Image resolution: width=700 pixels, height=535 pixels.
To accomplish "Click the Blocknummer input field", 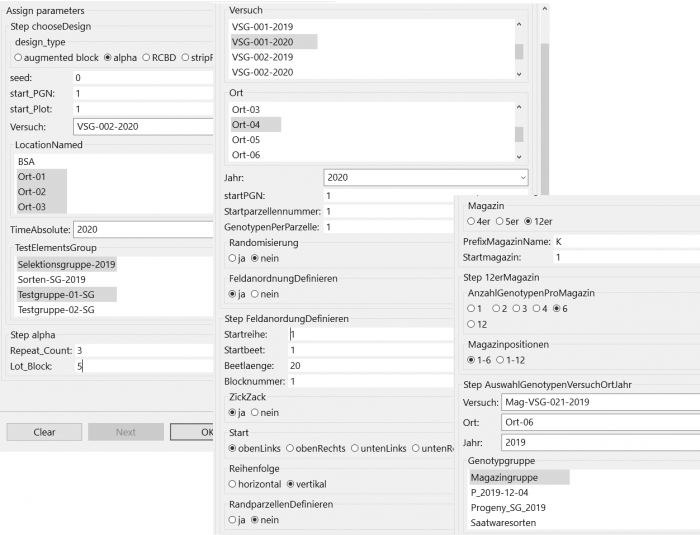I will point(371,381).
